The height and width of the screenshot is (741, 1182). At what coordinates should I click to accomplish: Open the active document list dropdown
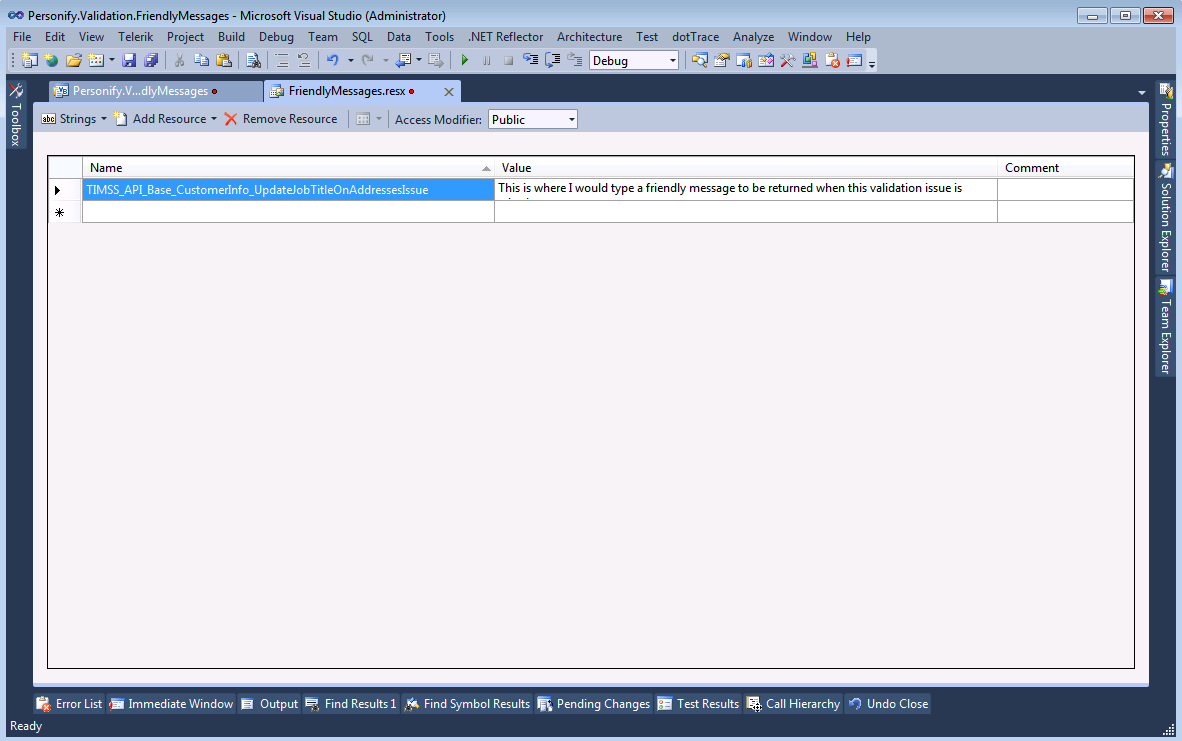click(x=1141, y=92)
